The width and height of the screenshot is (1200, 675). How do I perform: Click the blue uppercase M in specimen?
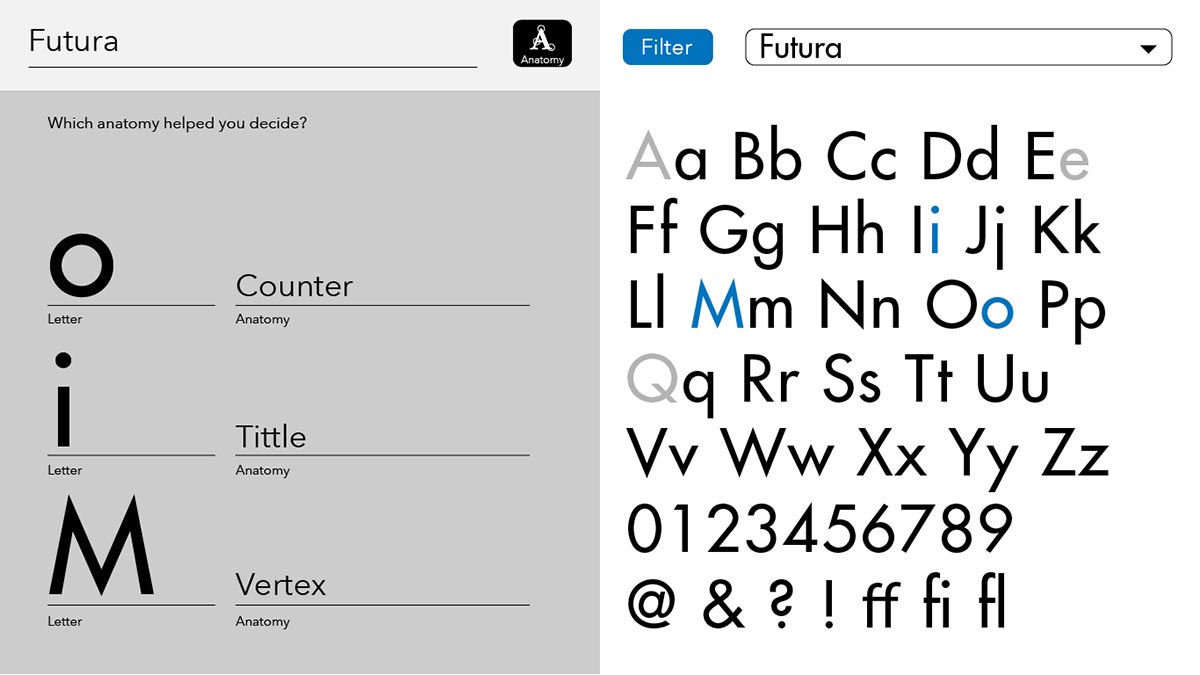tap(718, 305)
